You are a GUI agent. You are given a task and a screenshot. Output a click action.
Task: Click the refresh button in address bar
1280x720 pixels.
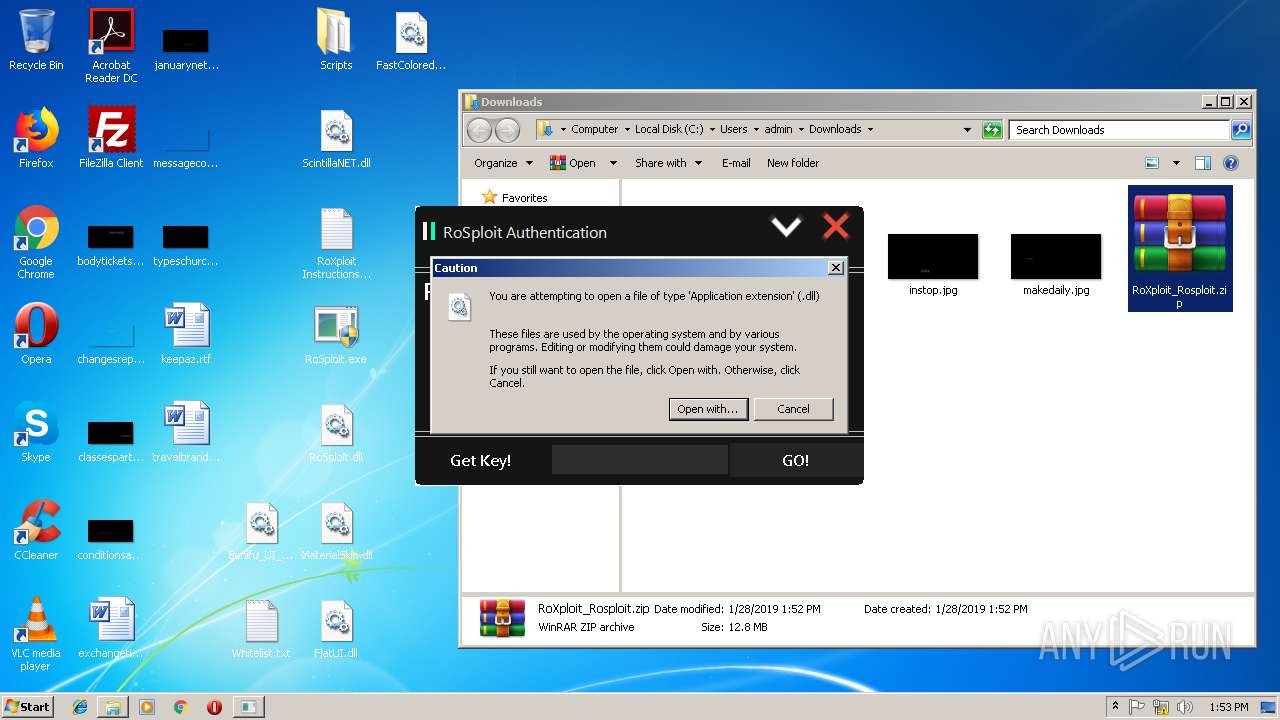[992, 129]
